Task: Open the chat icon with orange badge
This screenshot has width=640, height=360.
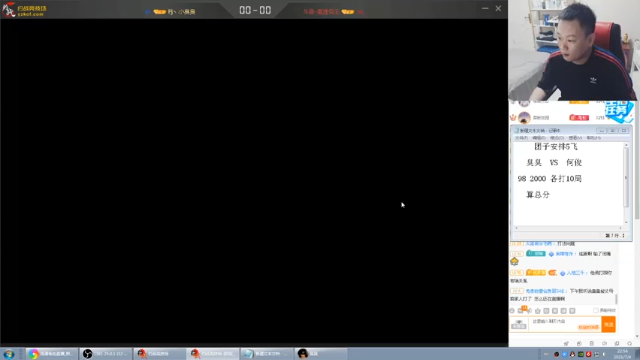Action: (x=521, y=310)
